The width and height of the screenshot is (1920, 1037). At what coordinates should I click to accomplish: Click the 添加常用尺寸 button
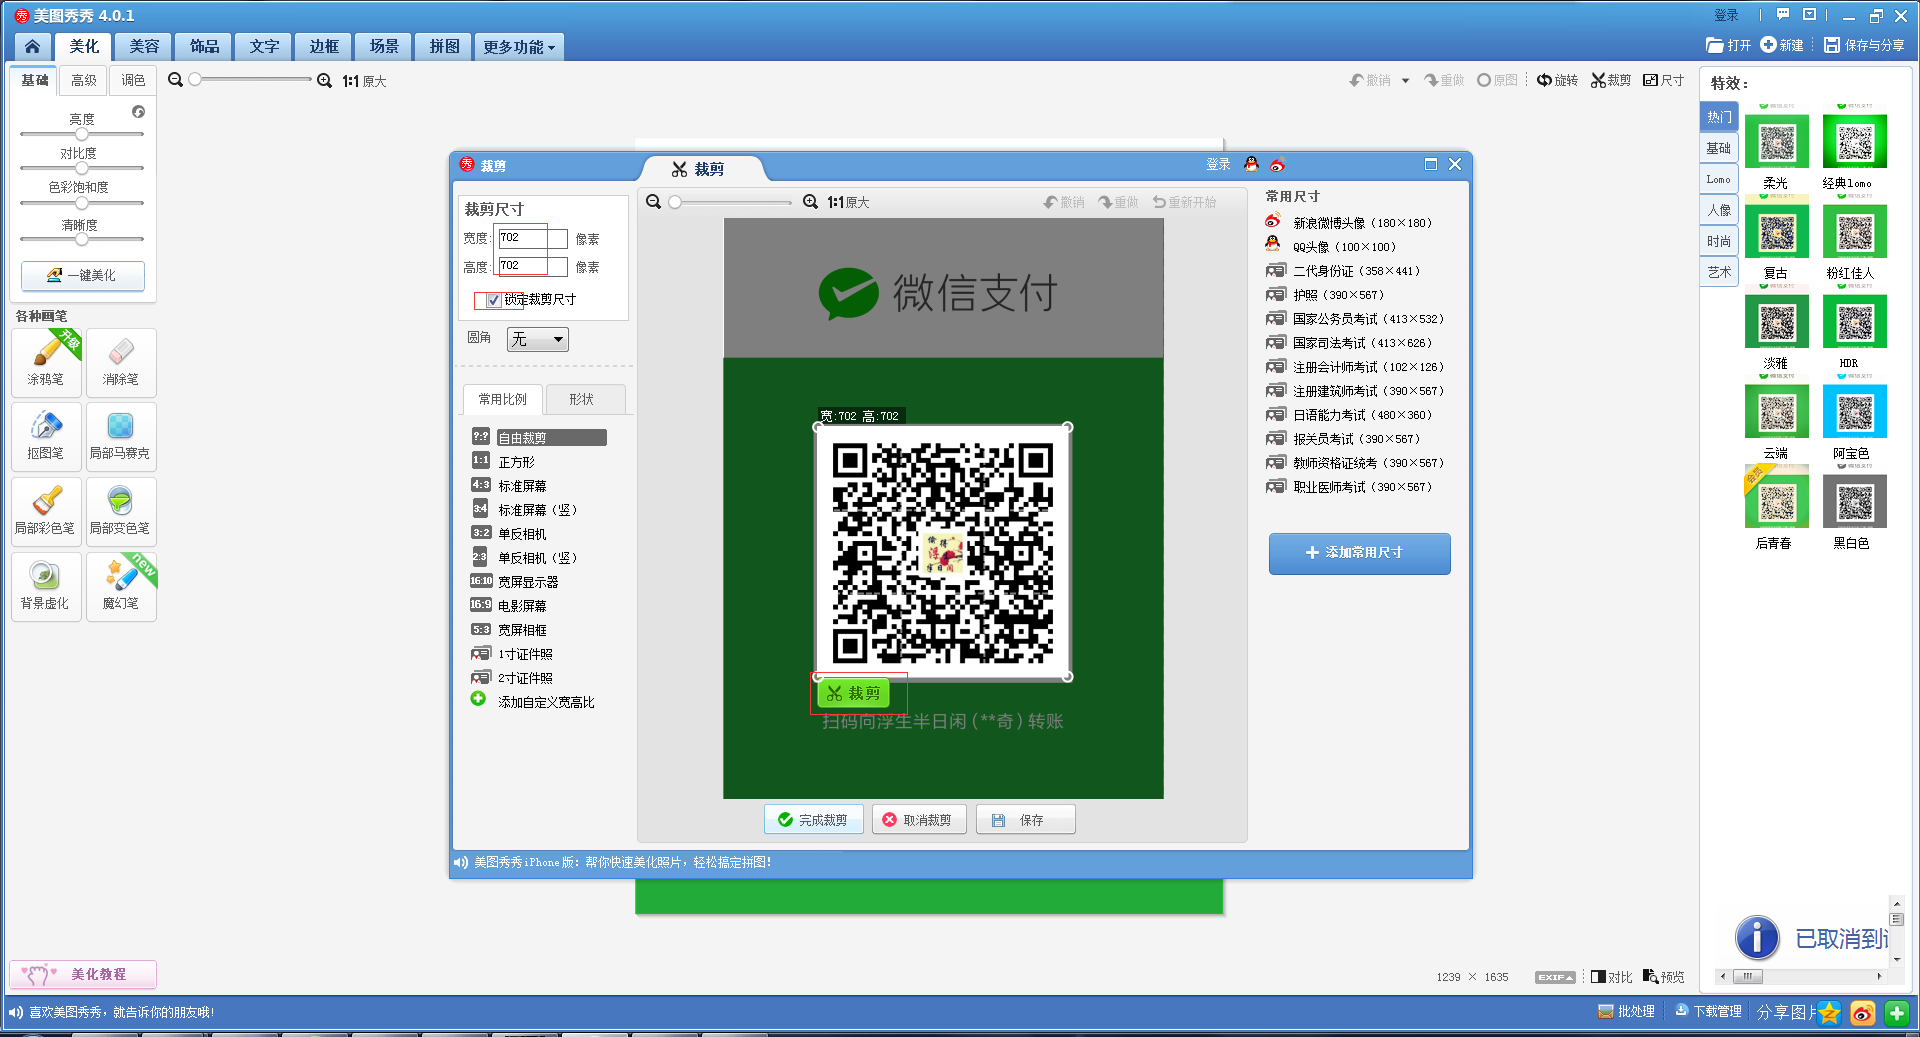pyautogui.click(x=1359, y=553)
